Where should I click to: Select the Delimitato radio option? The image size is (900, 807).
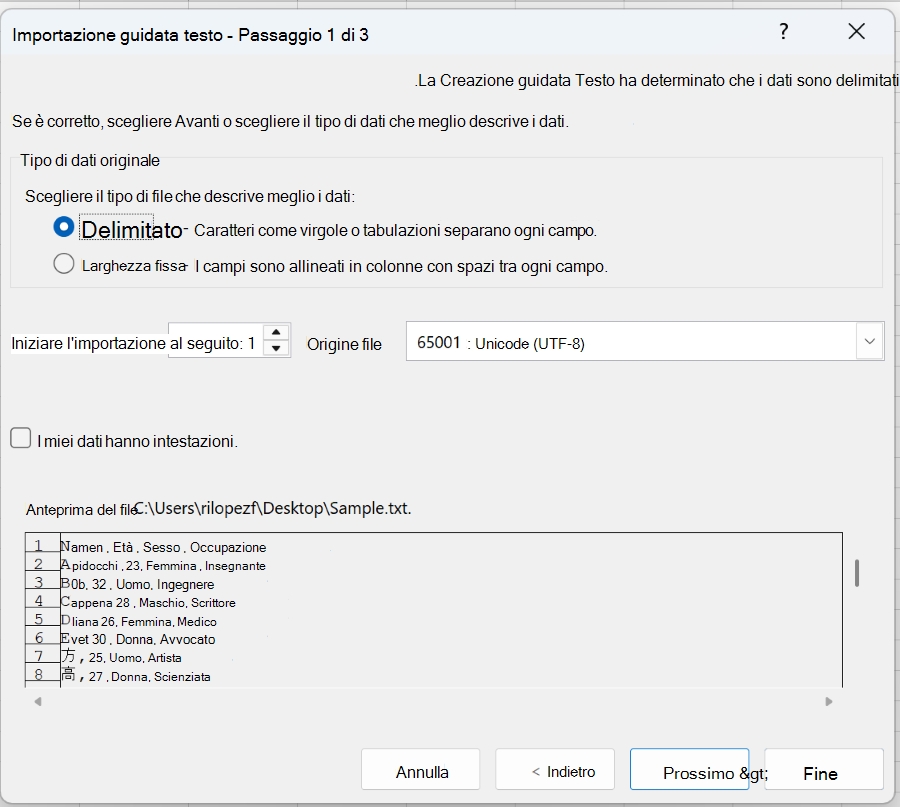[64, 227]
